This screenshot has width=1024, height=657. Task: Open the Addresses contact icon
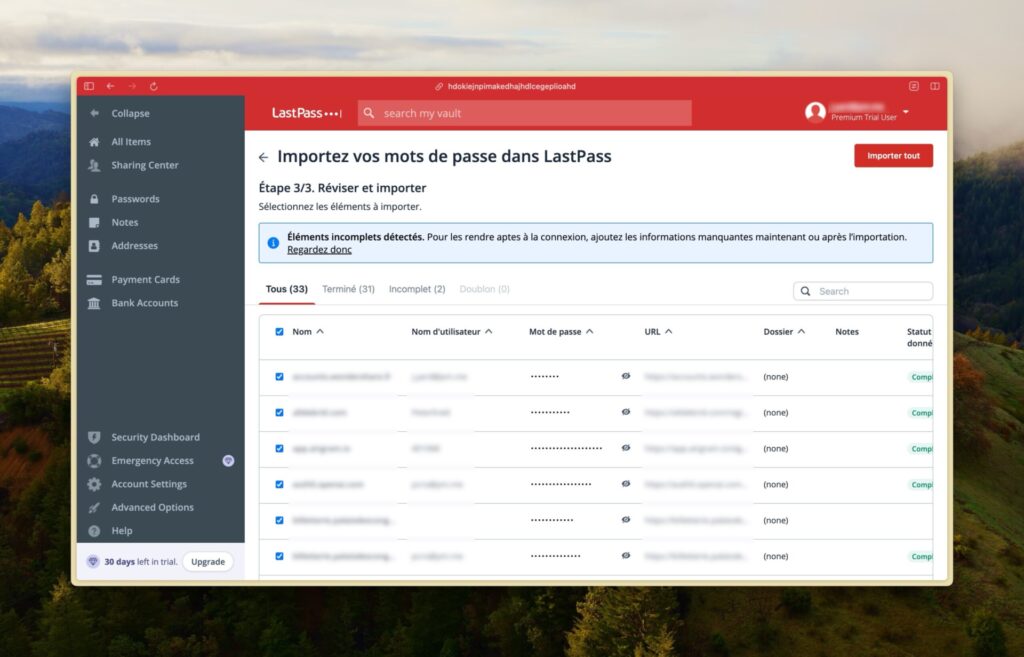[94, 246]
